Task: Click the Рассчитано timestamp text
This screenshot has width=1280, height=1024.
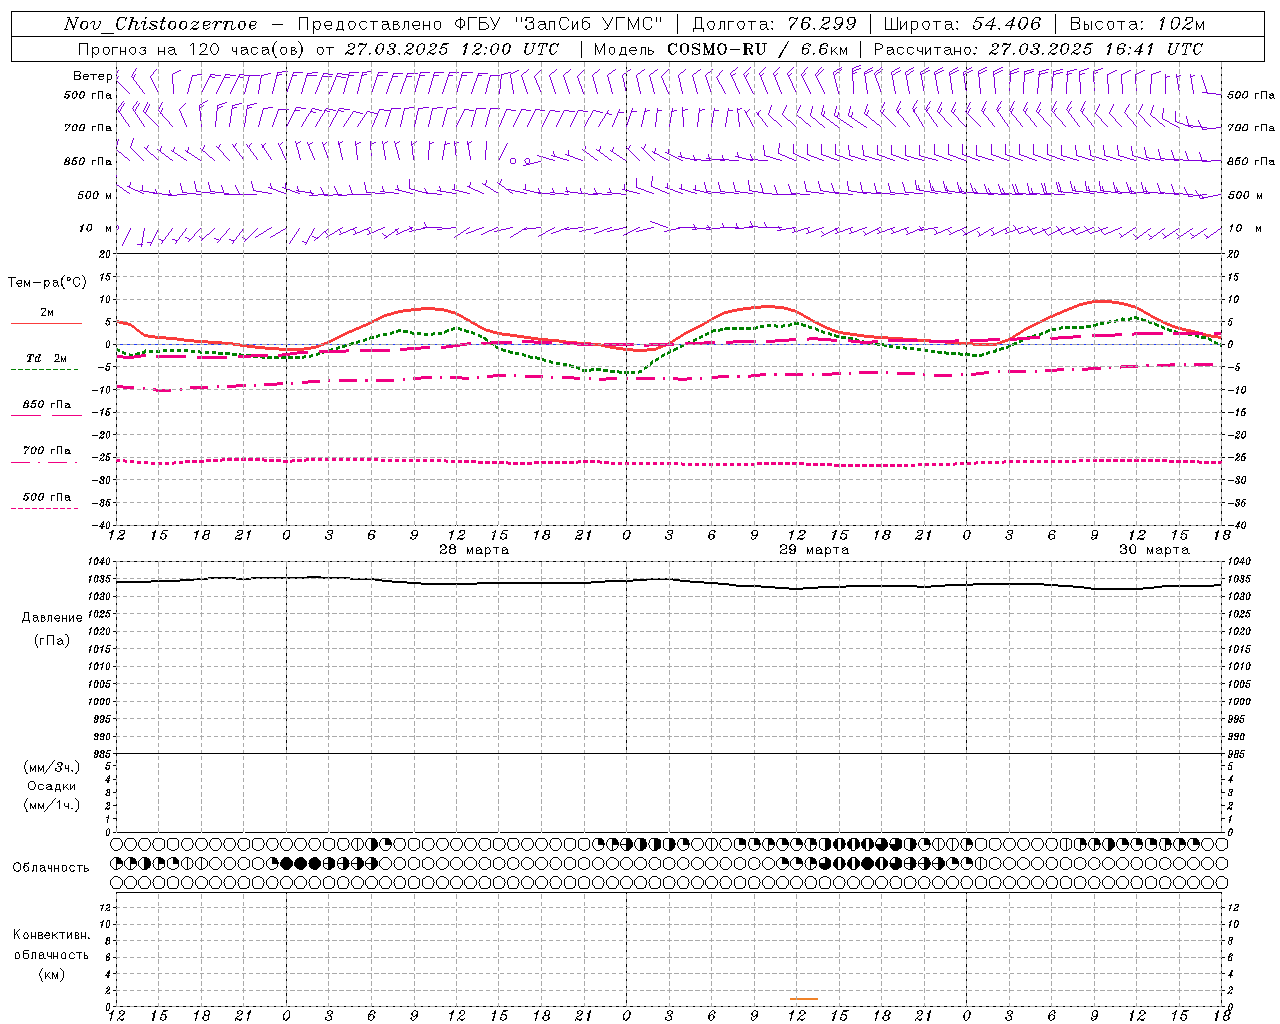Action: tap(1038, 49)
